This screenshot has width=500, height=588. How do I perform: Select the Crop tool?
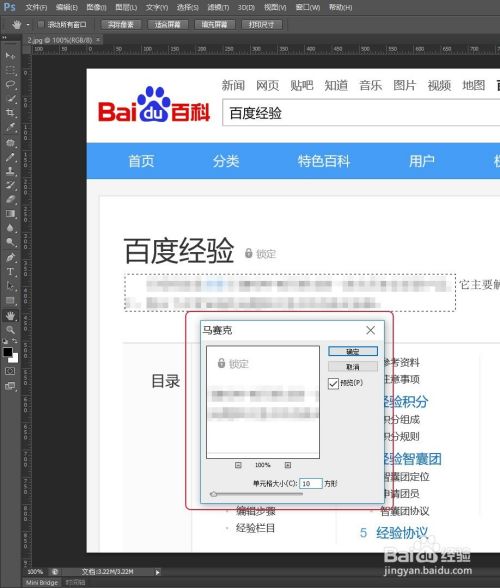[10, 113]
